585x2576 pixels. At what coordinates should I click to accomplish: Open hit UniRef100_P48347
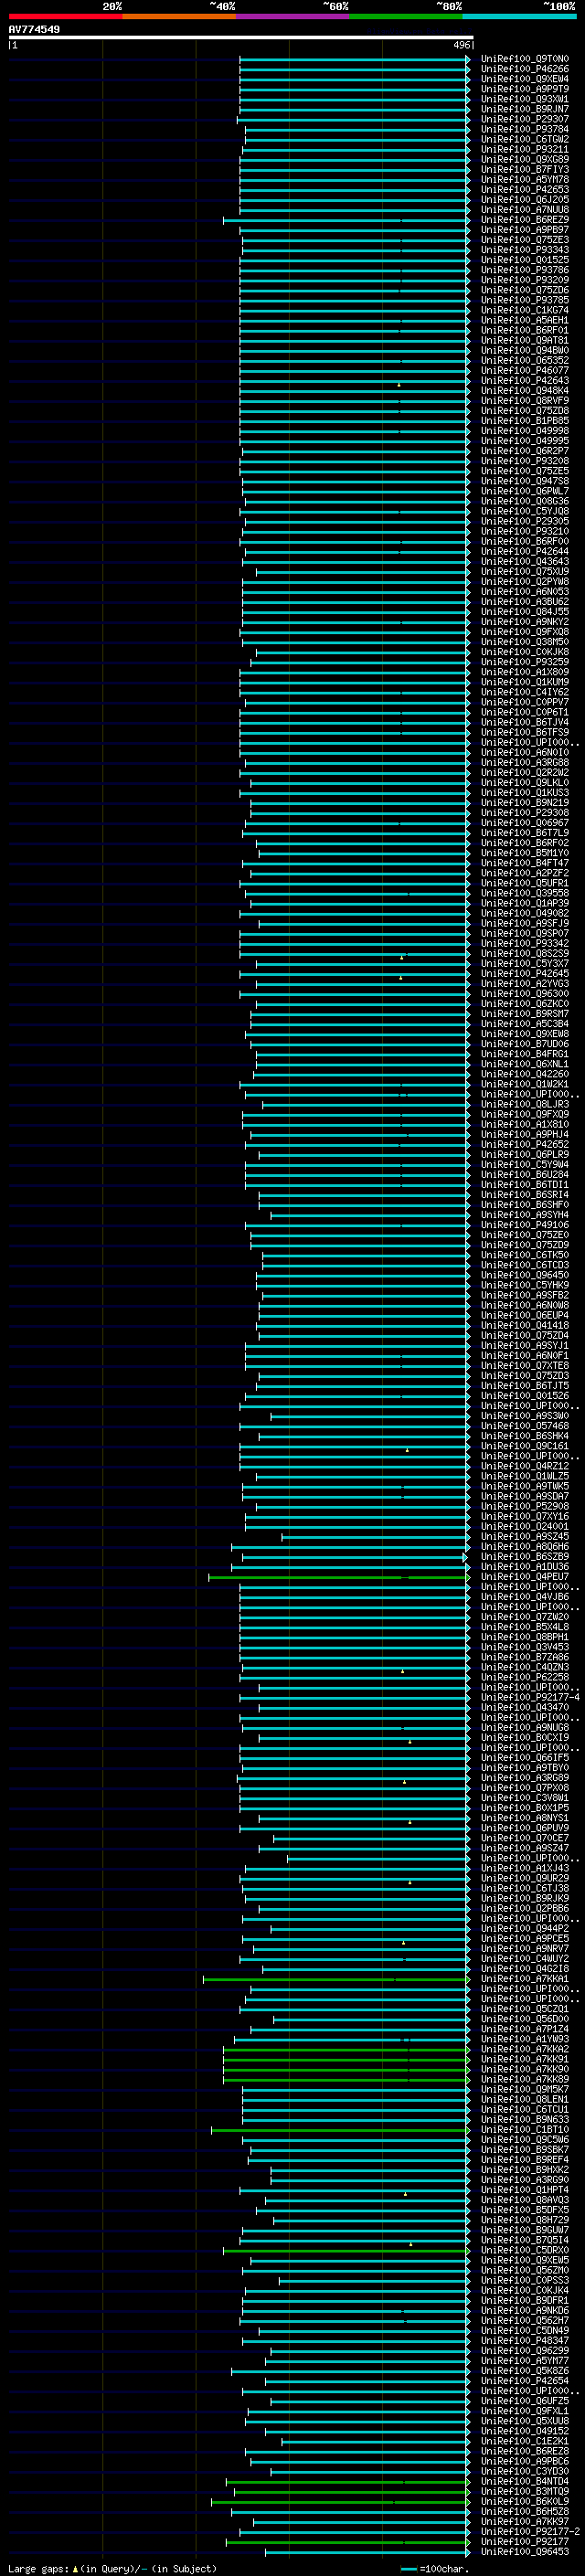[x=524, y=2340]
